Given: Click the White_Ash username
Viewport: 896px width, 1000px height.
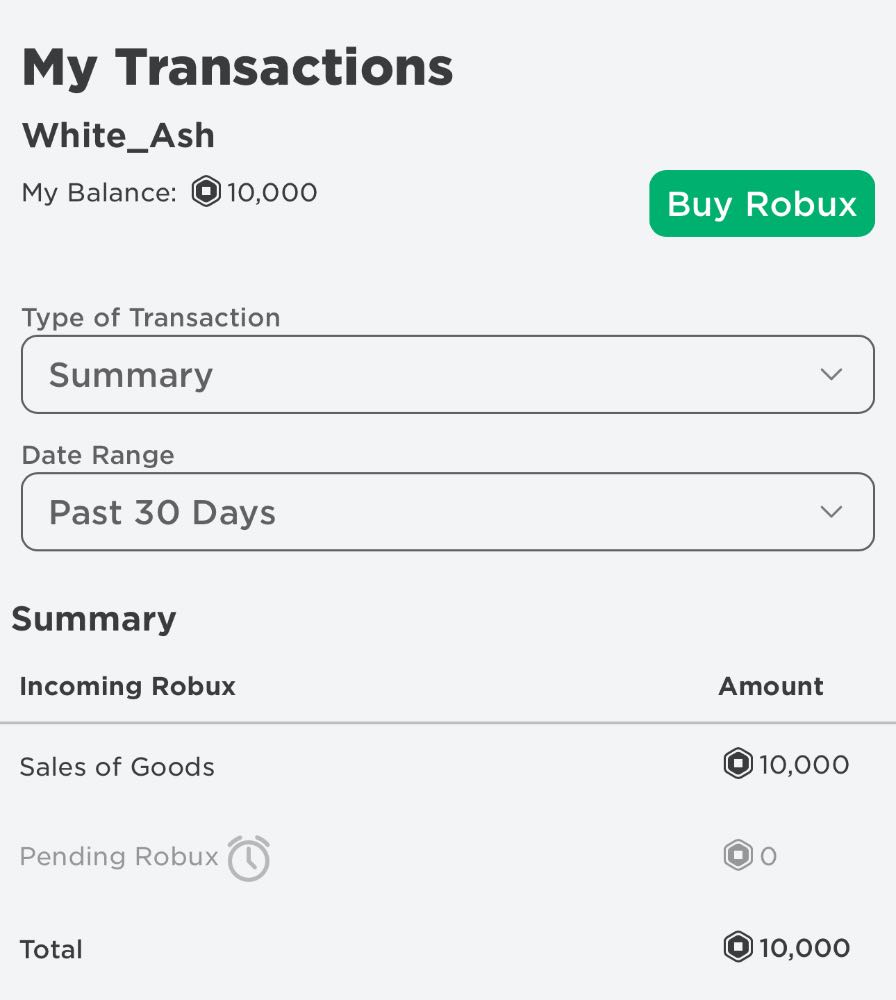Looking at the screenshot, I should coord(118,136).
